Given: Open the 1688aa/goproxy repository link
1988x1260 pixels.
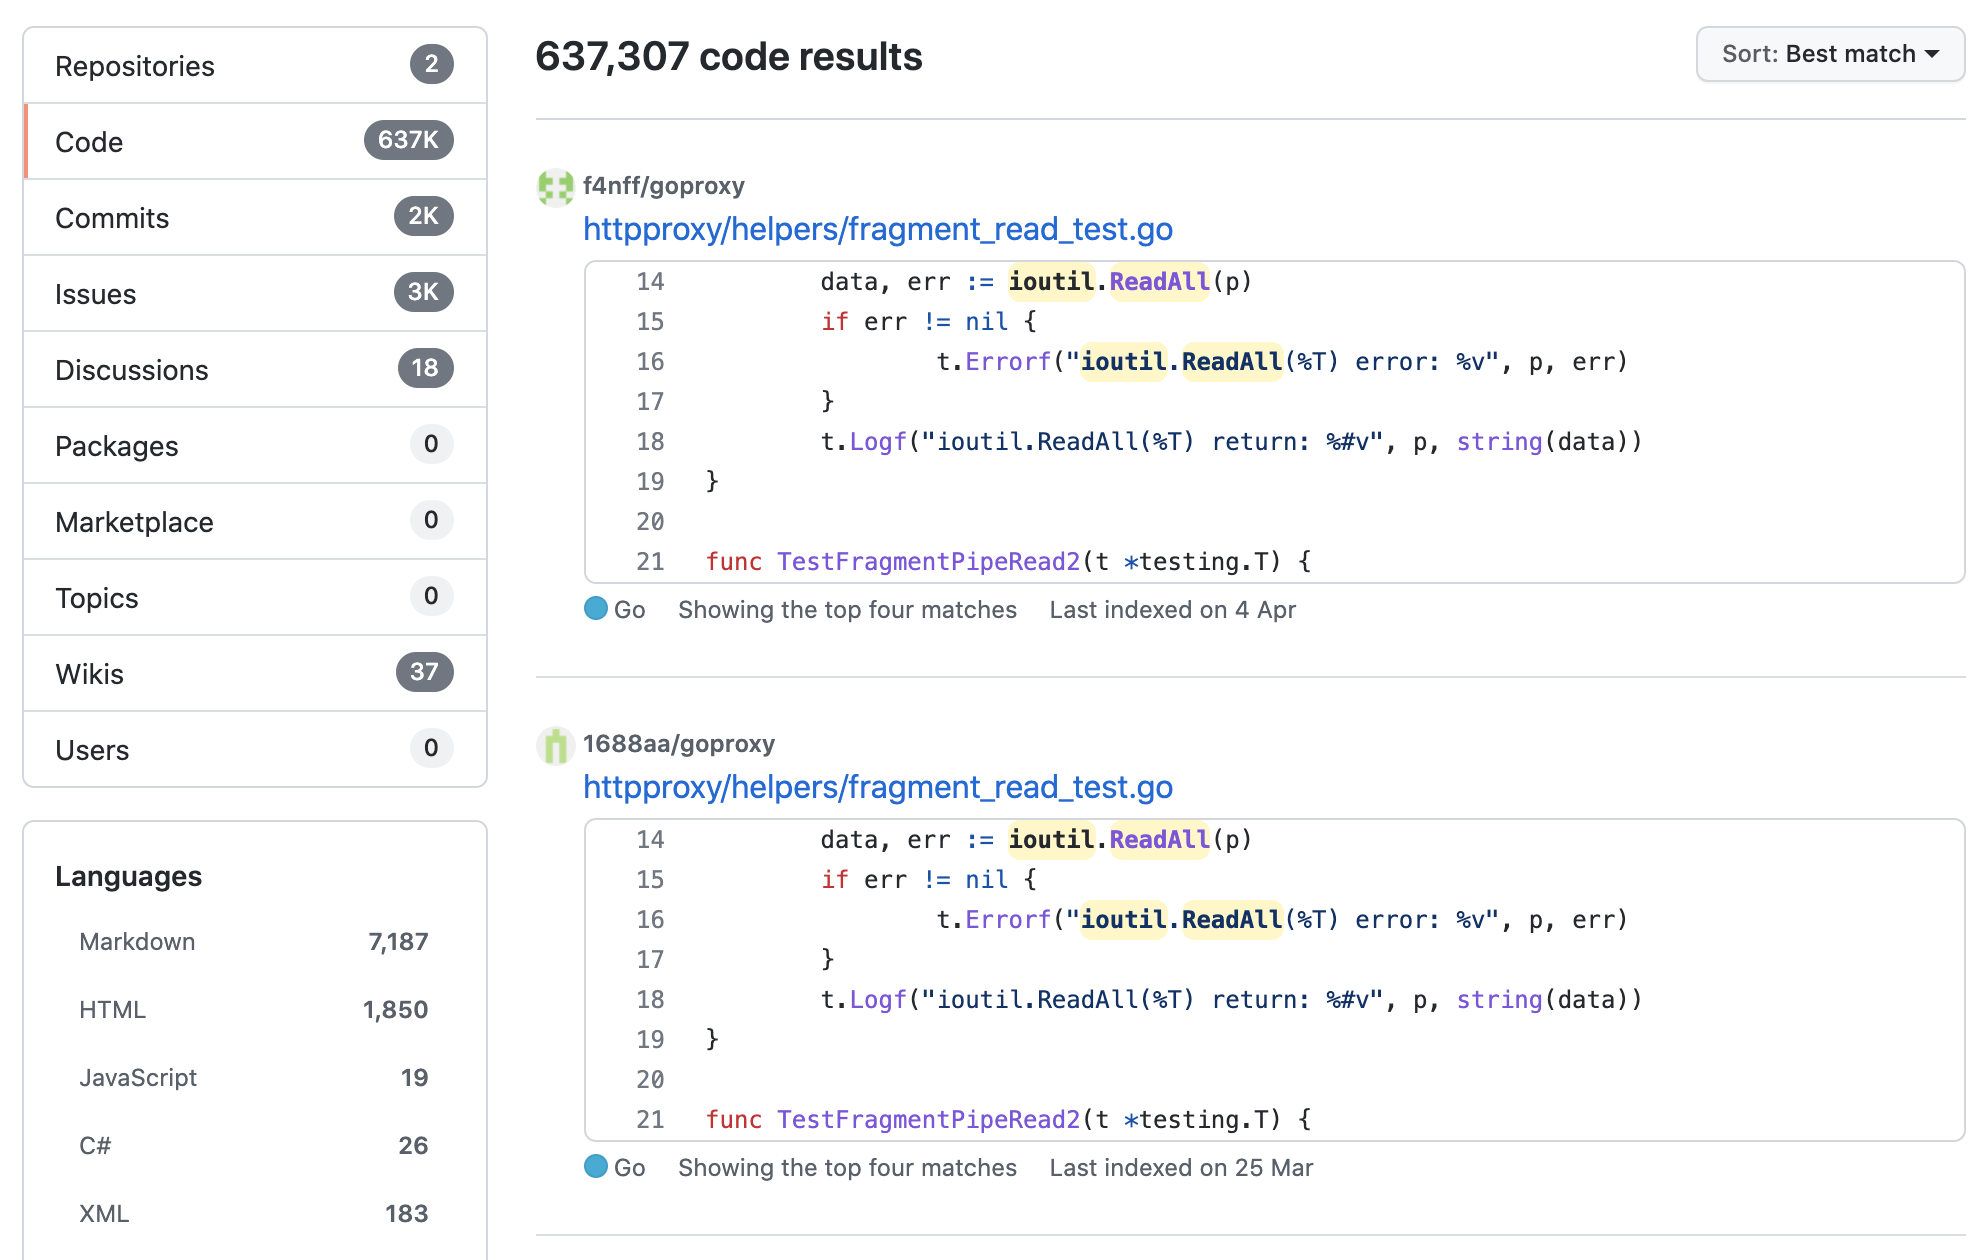Looking at the screenshot, I should 678,744.
